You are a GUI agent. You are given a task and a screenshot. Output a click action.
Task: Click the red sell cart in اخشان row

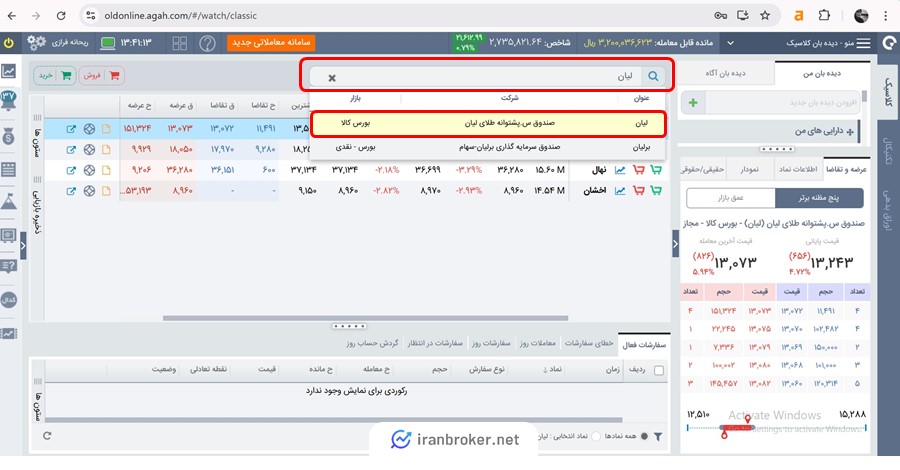pos(638,191)
